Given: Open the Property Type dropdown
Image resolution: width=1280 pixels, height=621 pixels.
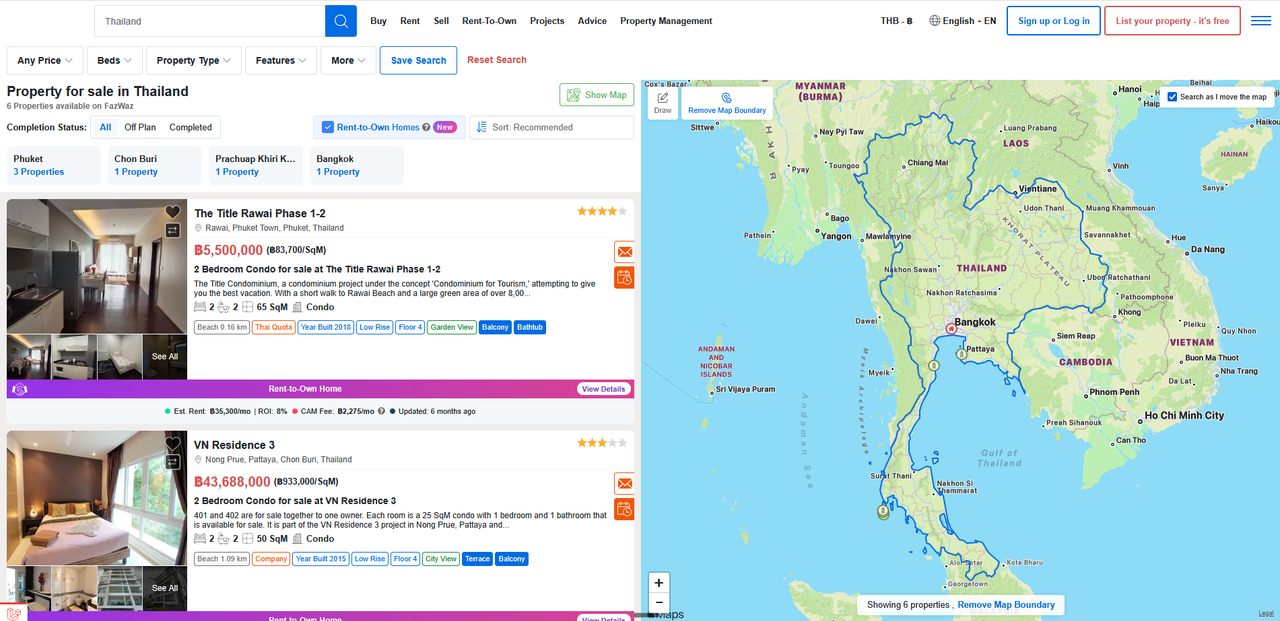Looking at the screenshot, I should click(x=194, y=60).
